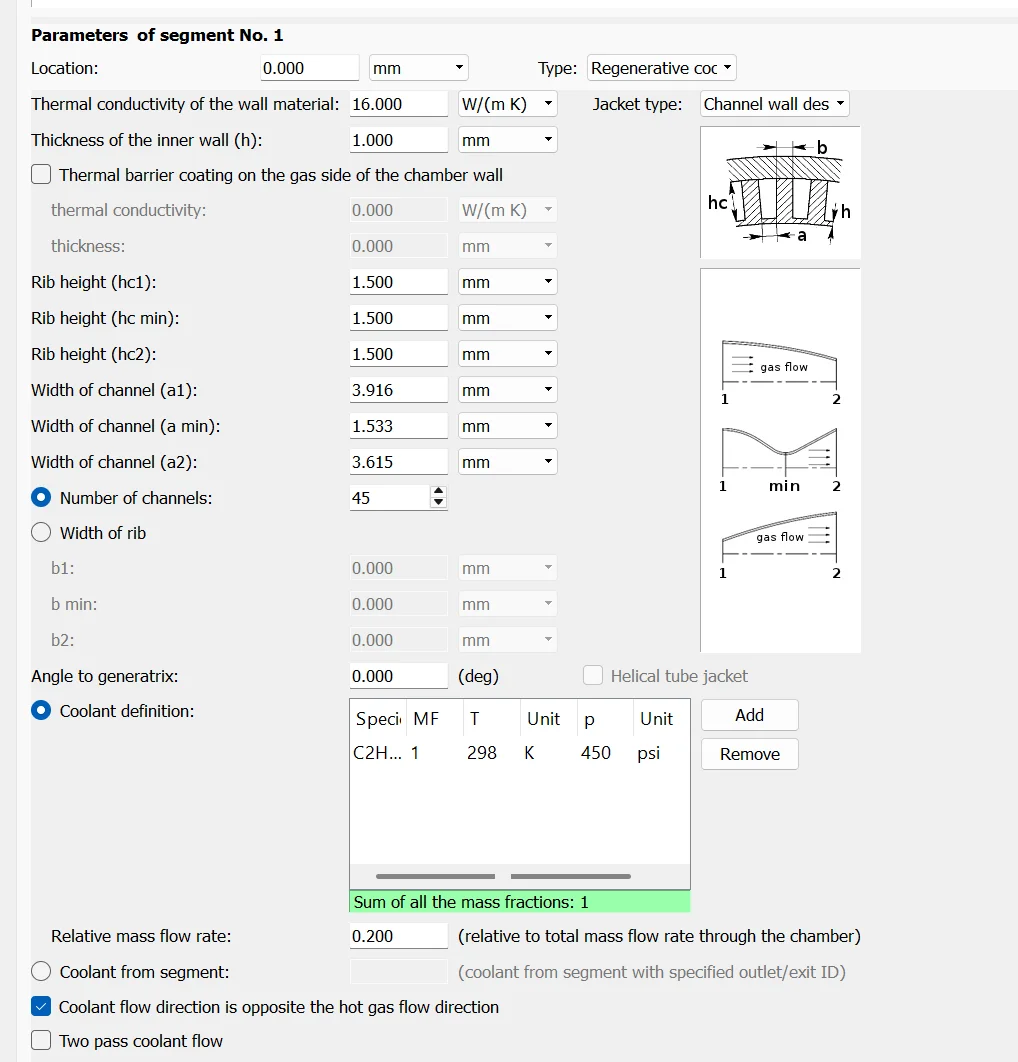Open the Type Regenerative cooling dropdown

661,68
